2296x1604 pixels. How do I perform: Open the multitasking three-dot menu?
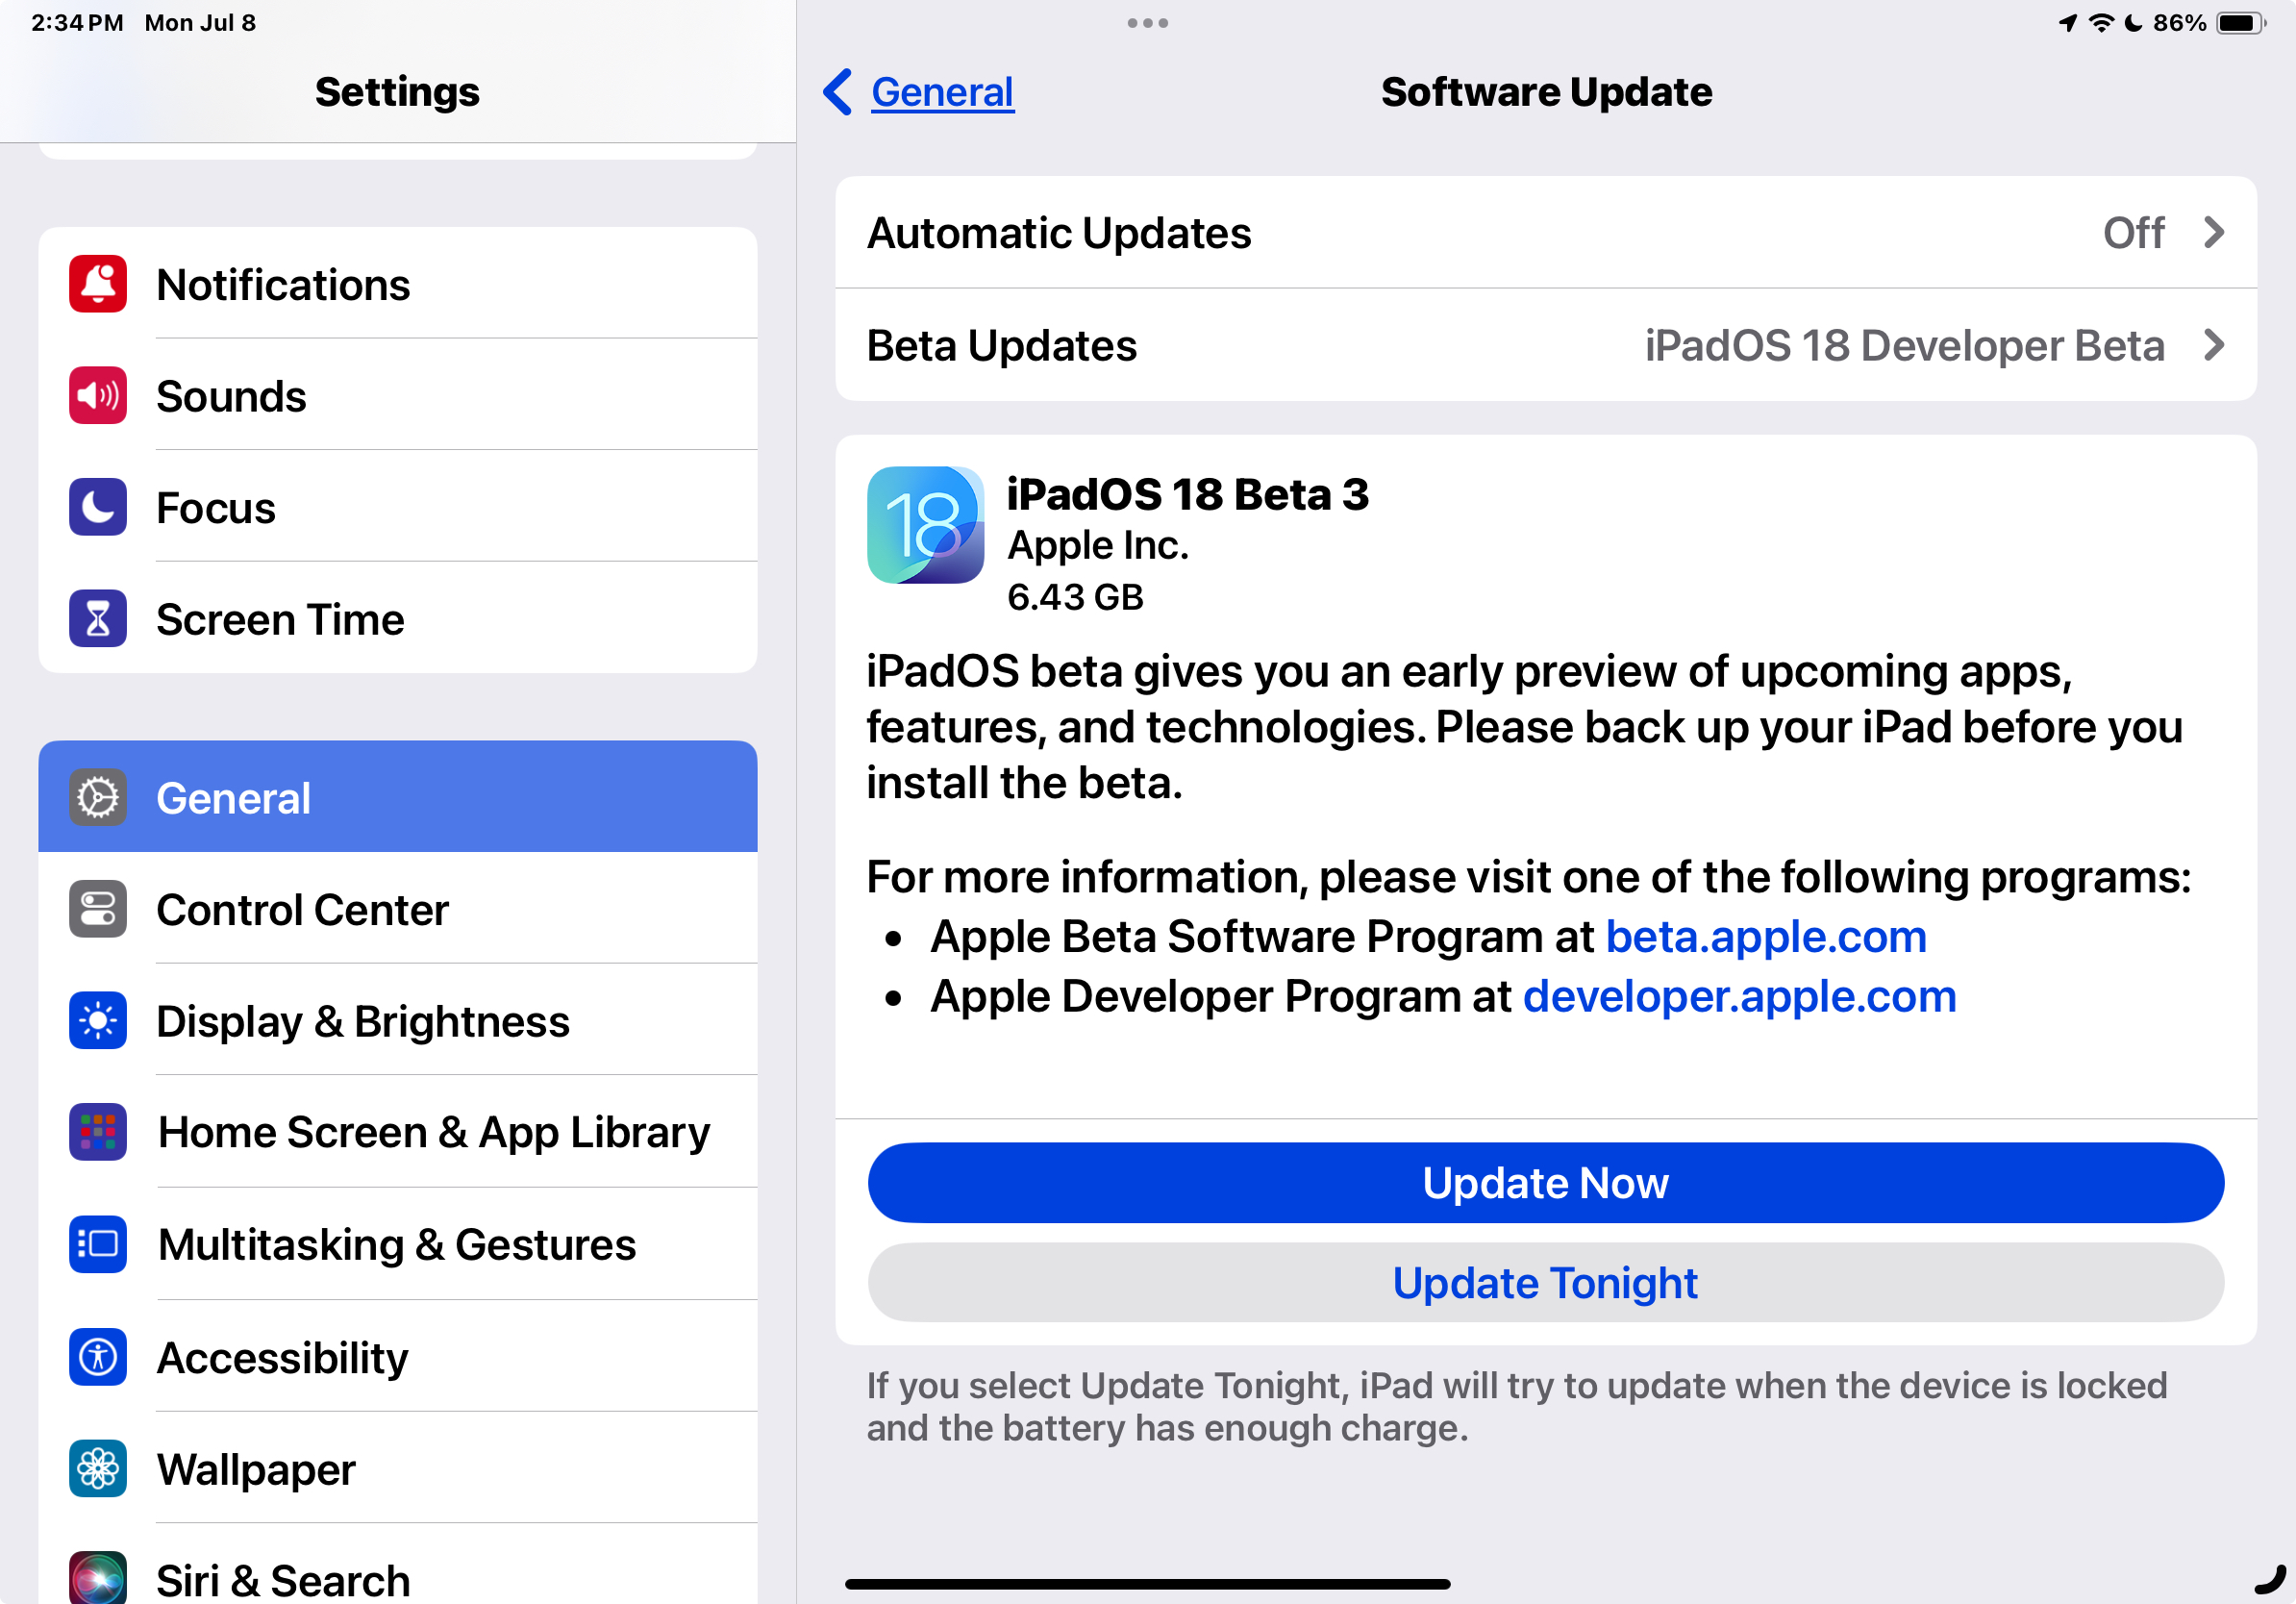pyautogui.click(x=1147, y=22)
